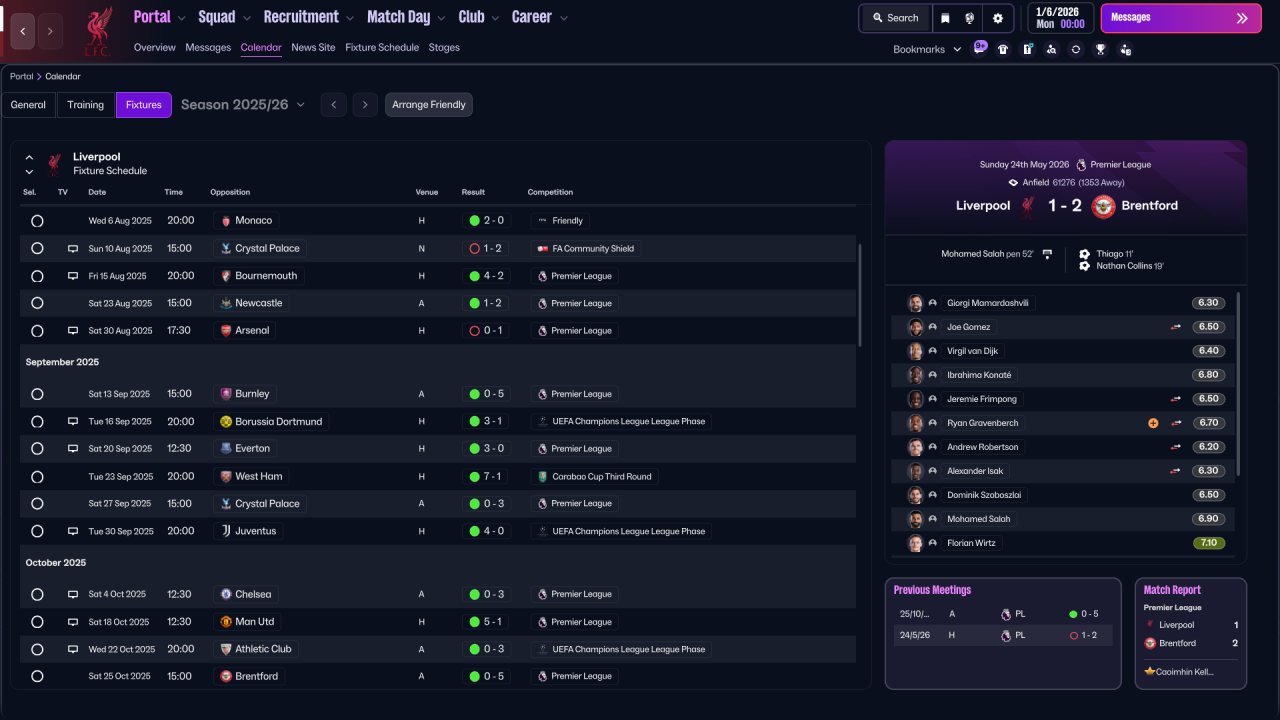Screen dimensions: 1280x720
Task: Click the missed penalty icon beside Mohamed Salah
Action: tap(1047, 254)
